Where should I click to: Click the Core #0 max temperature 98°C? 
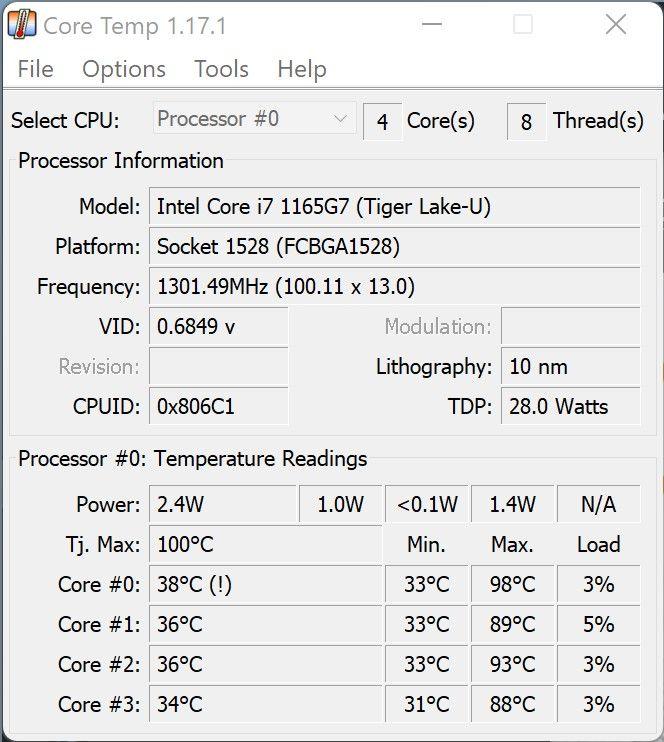point(513,585)
